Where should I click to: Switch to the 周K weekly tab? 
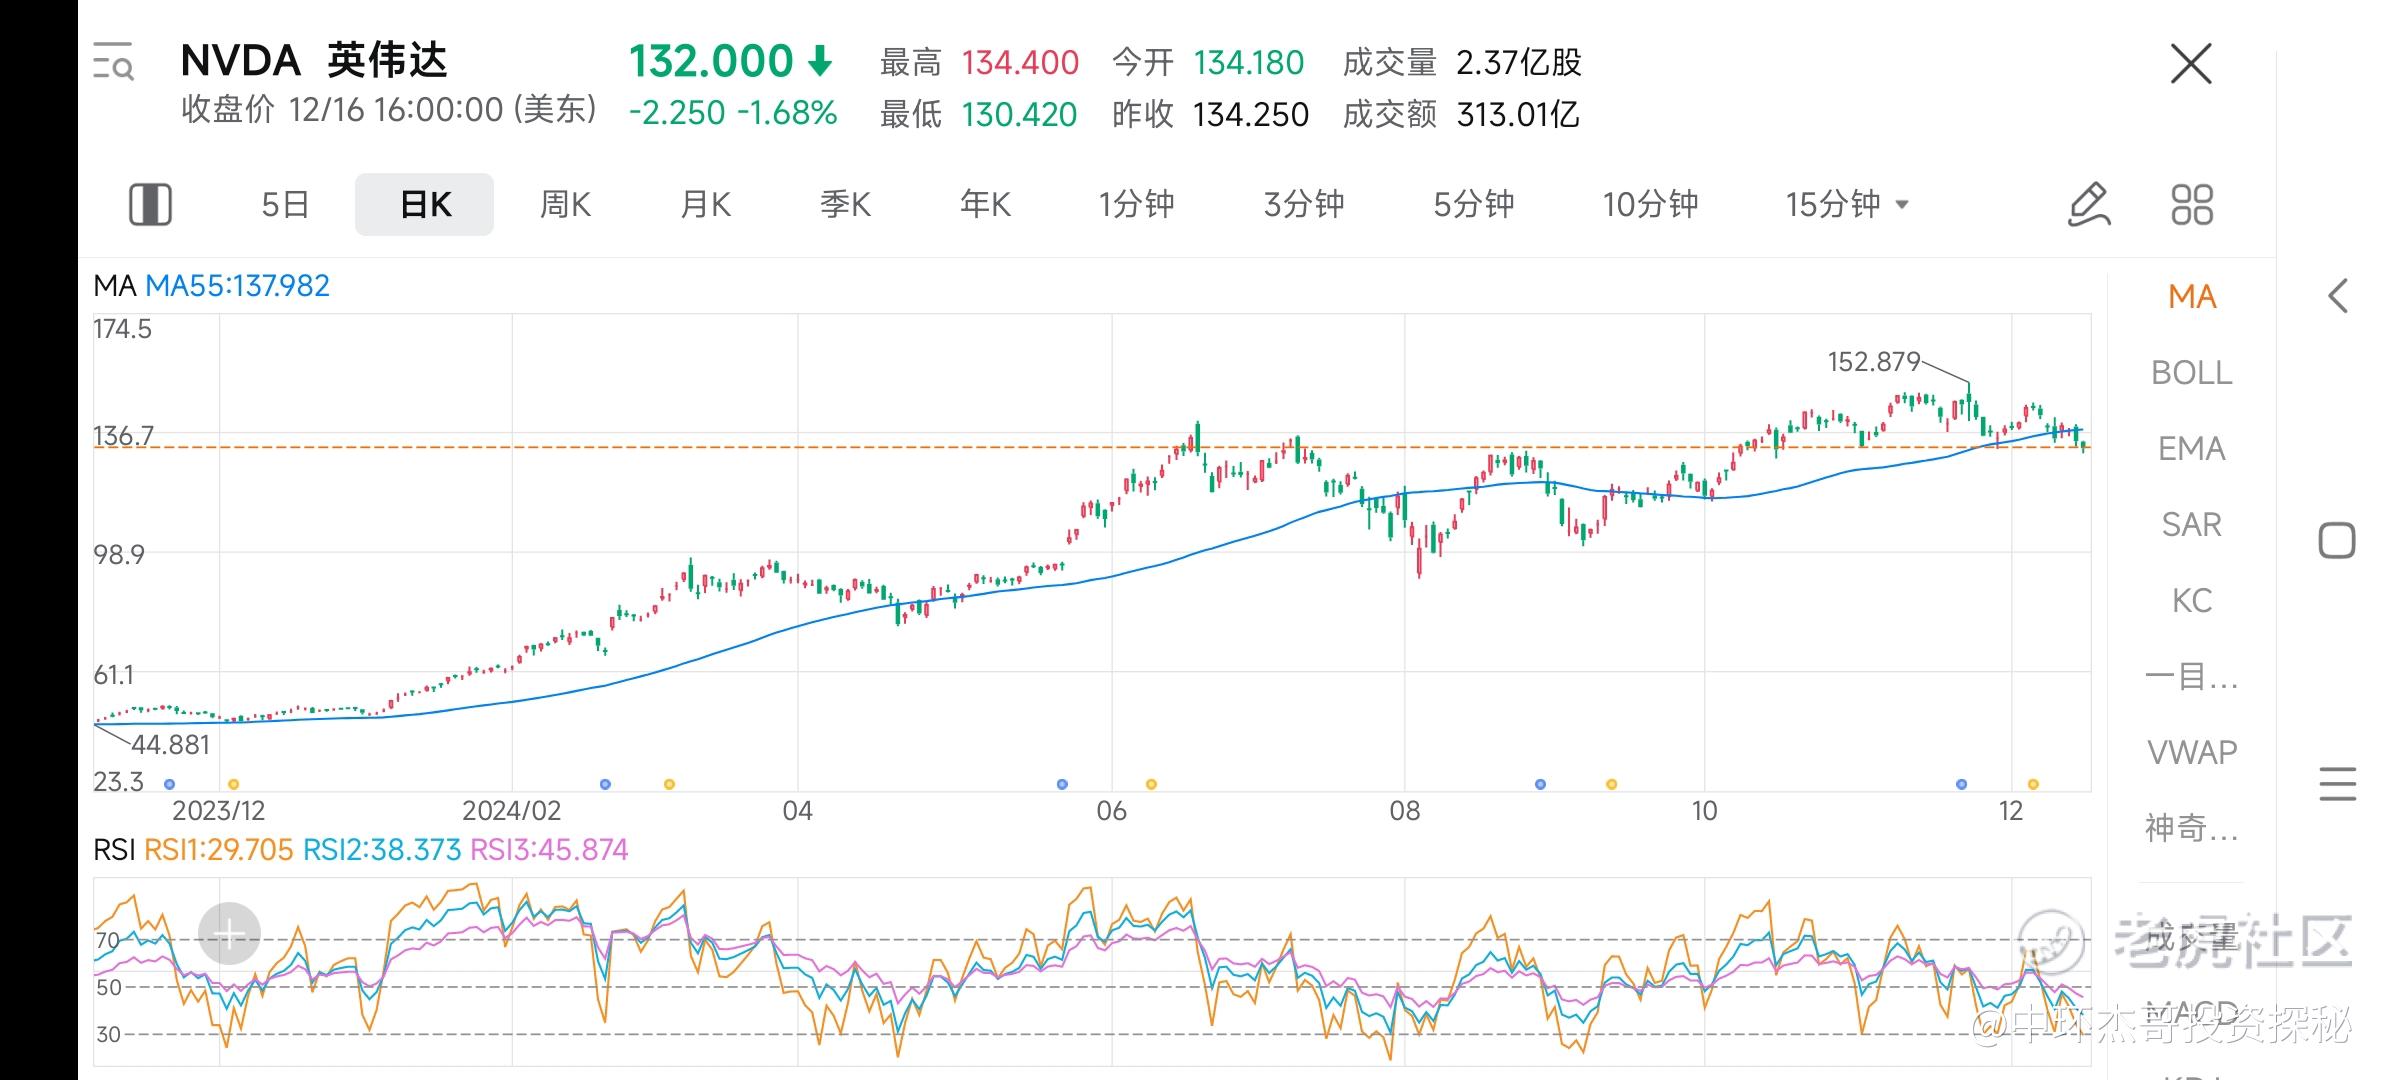tap(565, 205)
